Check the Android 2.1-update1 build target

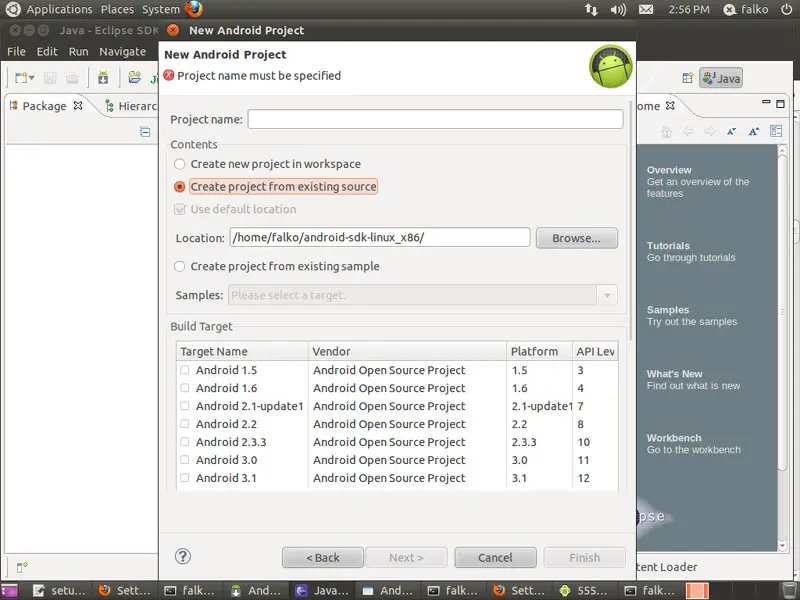coord(185,406)
